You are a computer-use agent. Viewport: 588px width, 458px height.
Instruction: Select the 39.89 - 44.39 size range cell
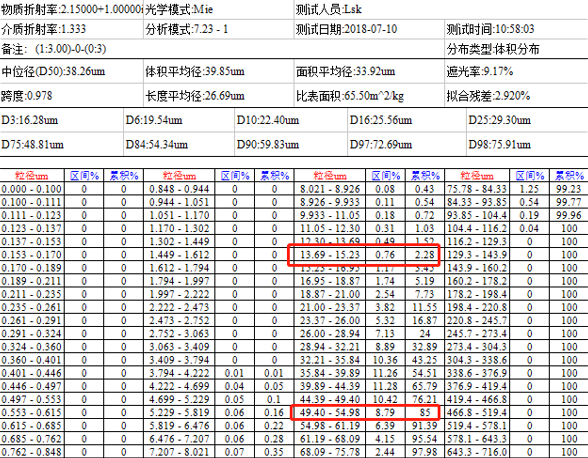(330, 386)
